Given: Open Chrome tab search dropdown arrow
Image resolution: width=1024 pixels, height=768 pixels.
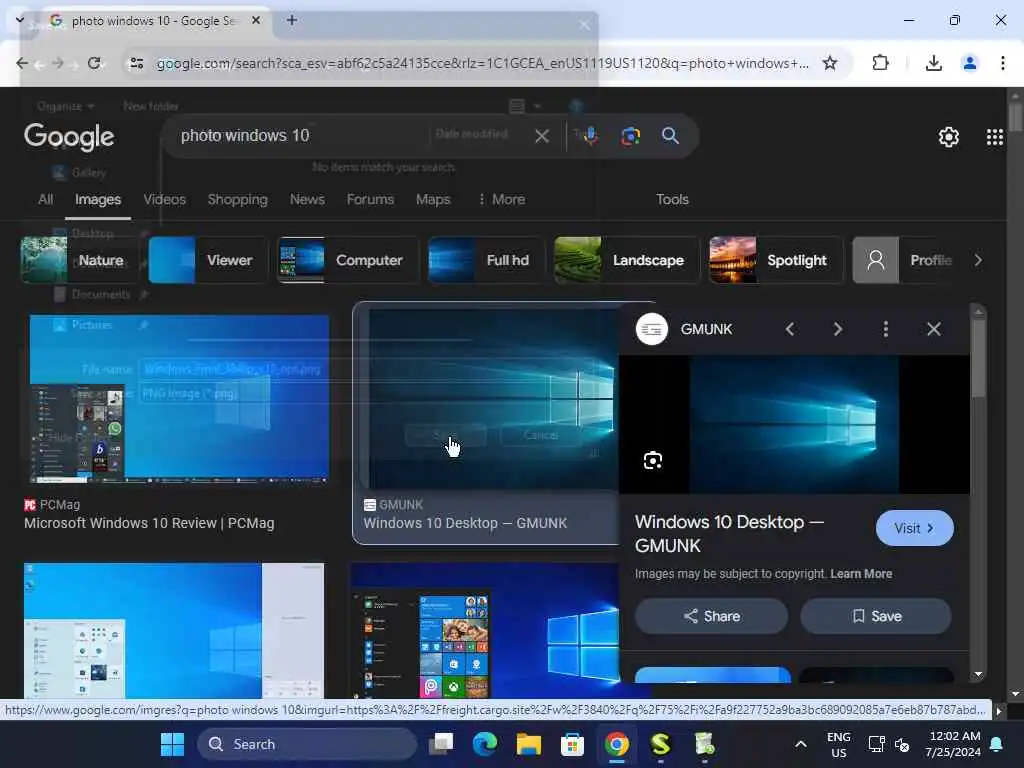Looking at the screenshot, I should coord(20,20).
